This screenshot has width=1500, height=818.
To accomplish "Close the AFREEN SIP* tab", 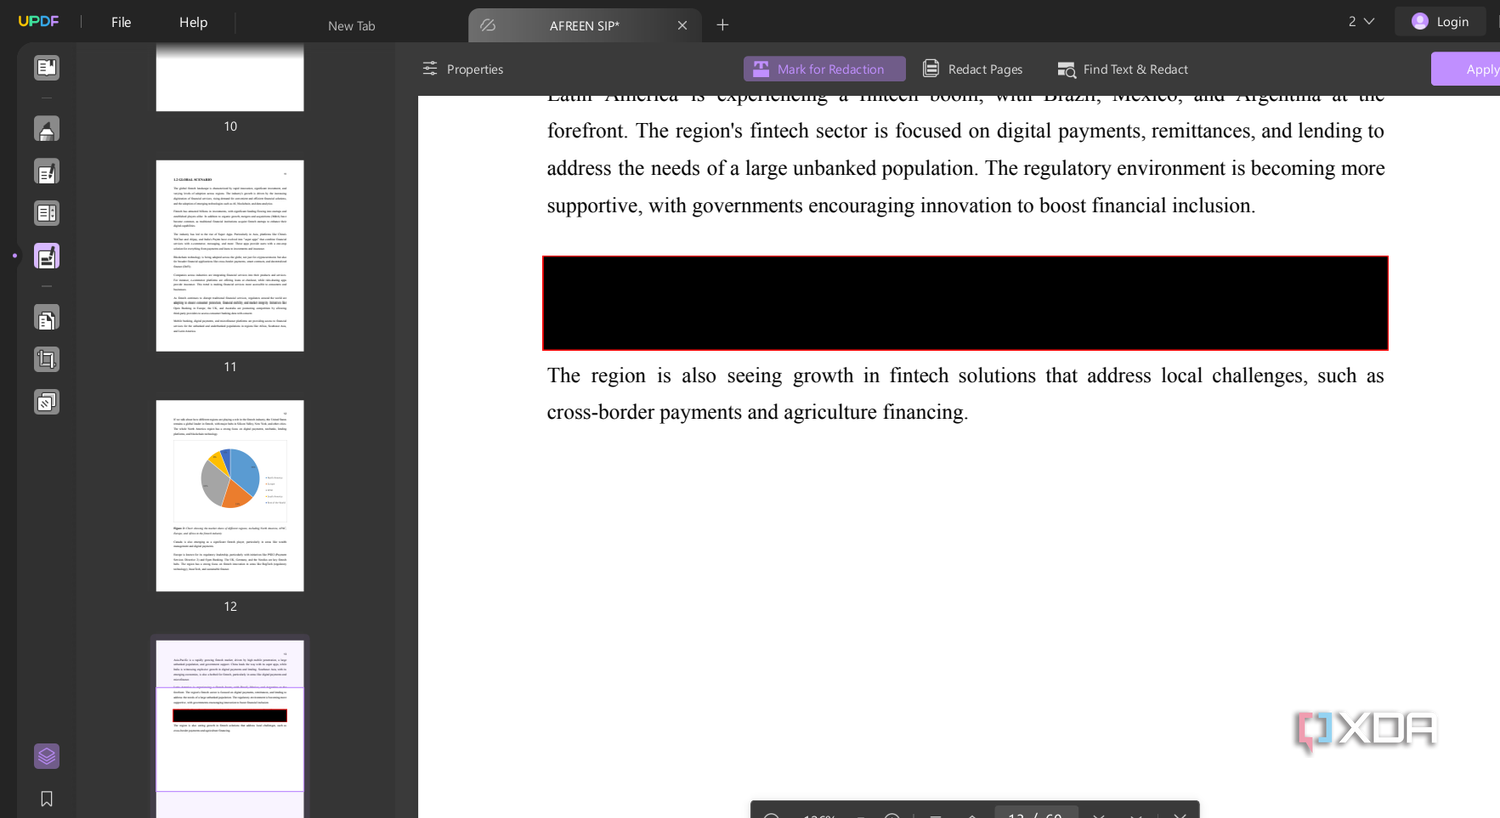I will 682,26.
